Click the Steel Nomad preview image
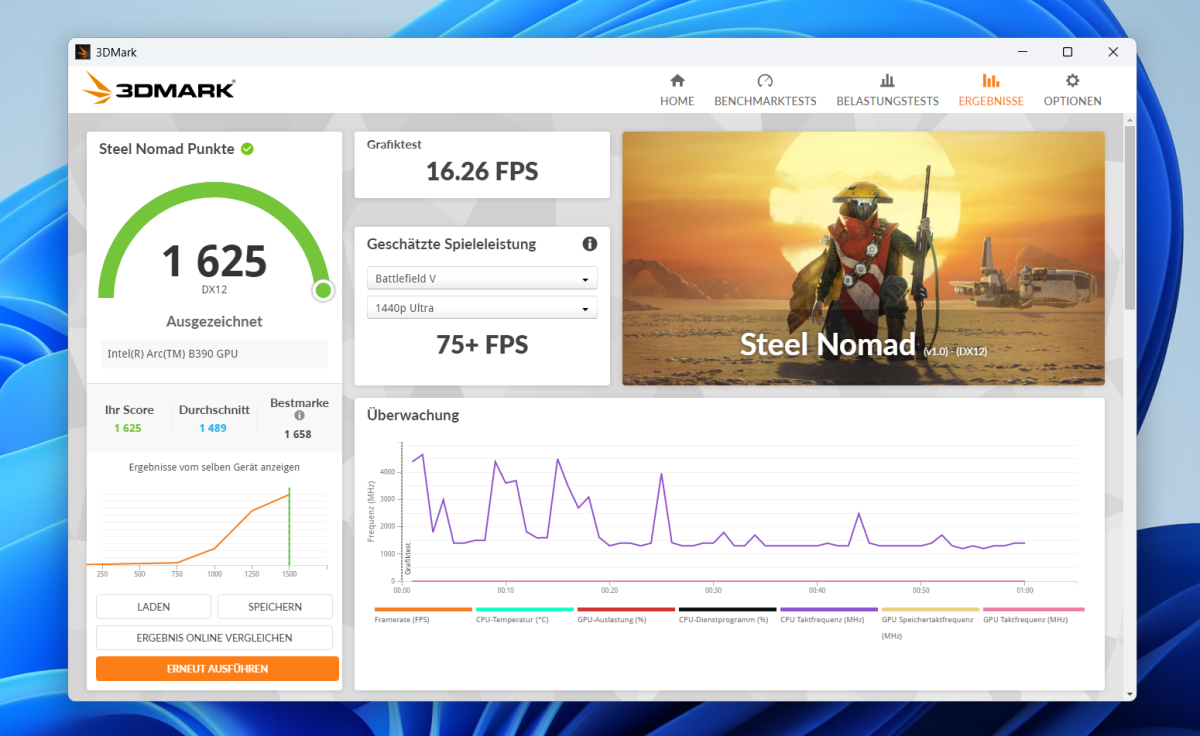 click(x=864, y=258)
